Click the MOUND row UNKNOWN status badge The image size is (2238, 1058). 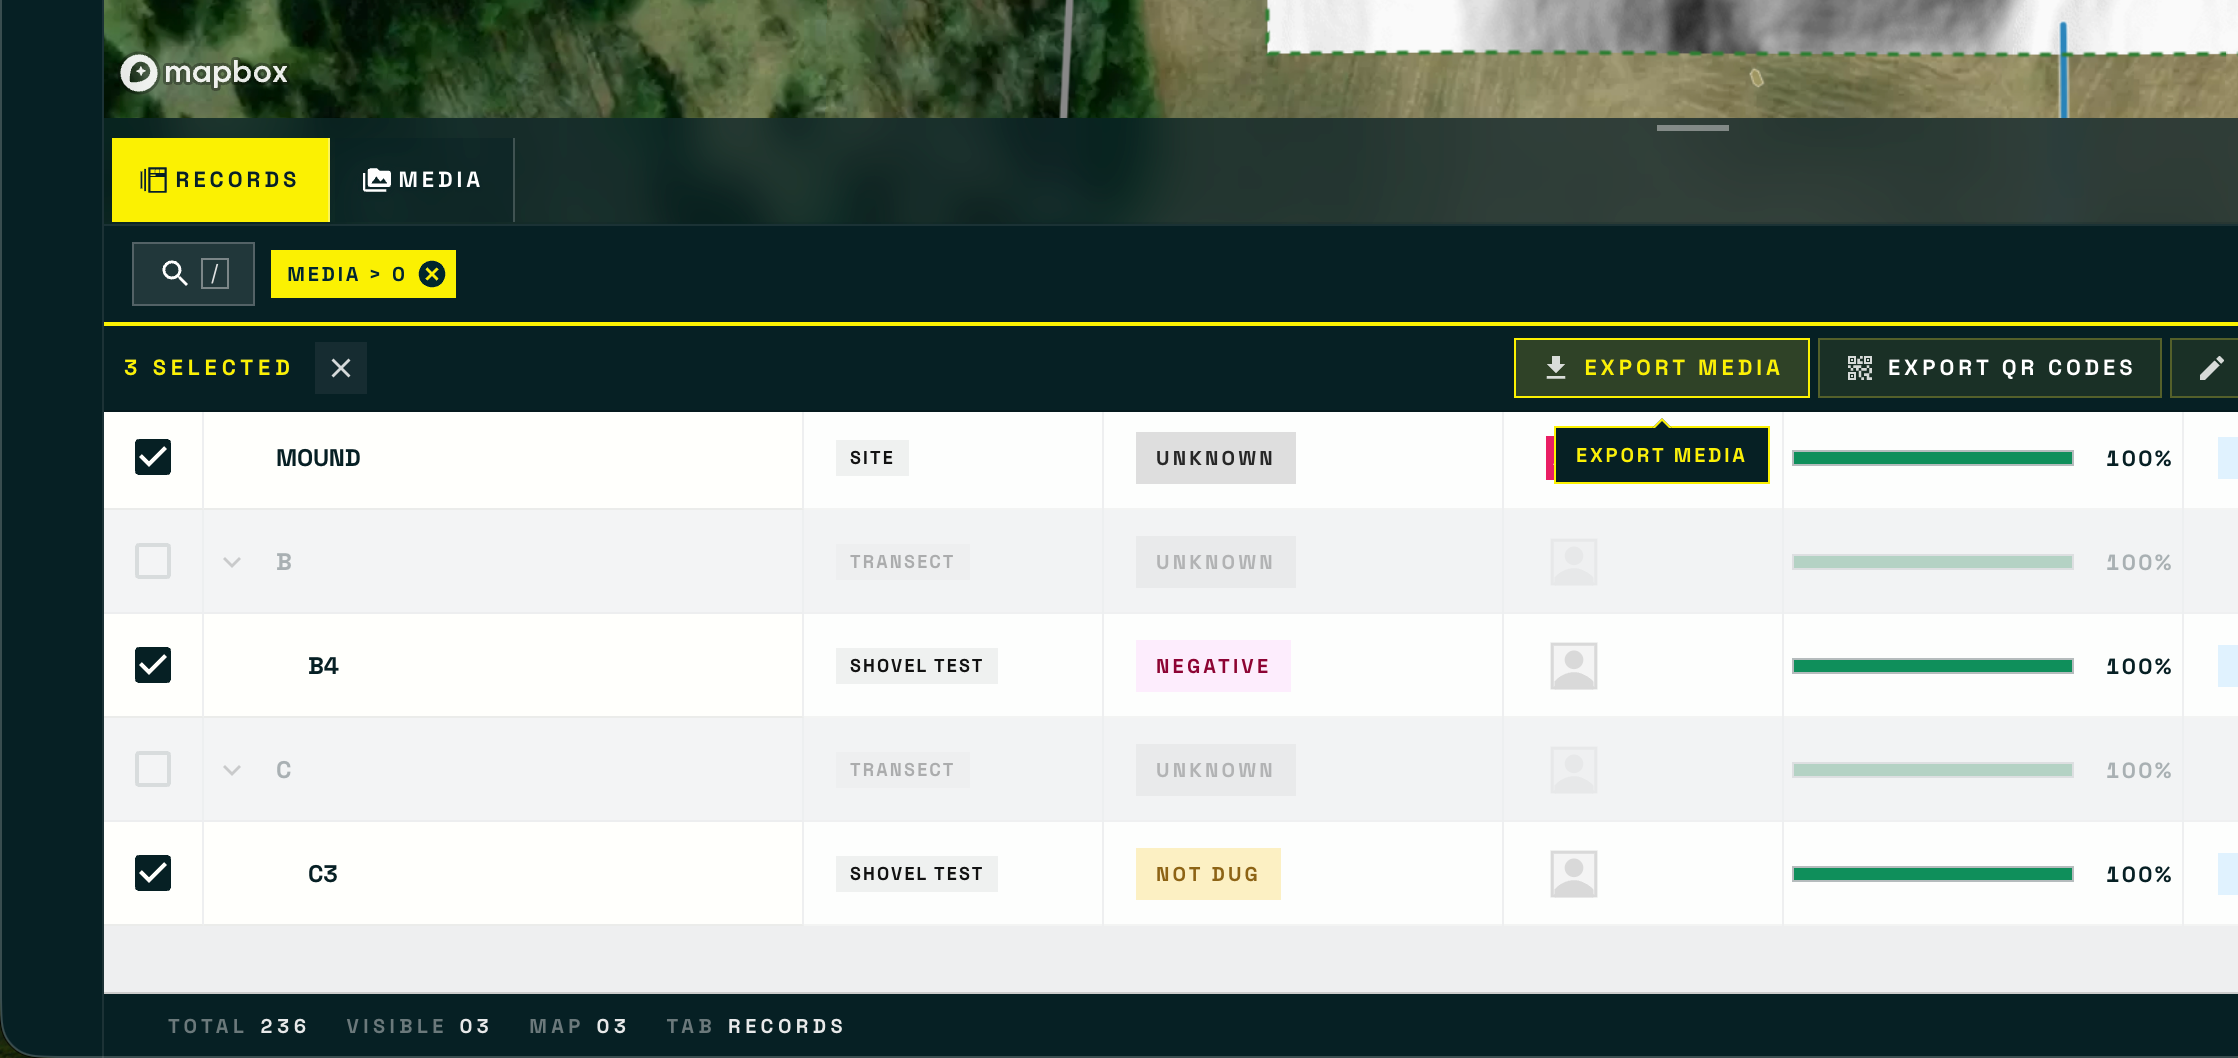pyautogui.click(x=1215, y=458)
